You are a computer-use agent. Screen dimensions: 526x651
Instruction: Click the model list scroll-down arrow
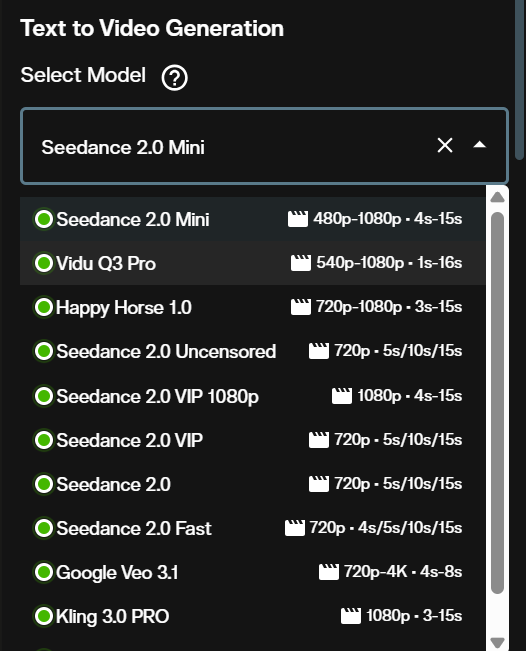[x=497, y=642]
